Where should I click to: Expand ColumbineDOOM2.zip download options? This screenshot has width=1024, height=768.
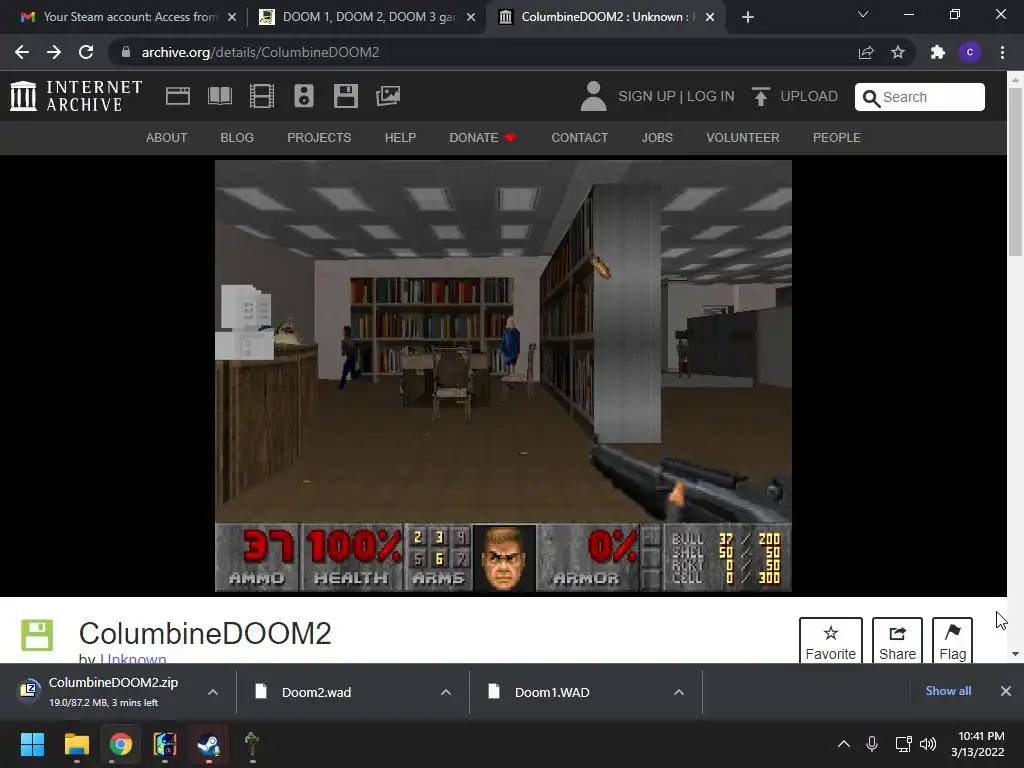(x=213, y=692)
